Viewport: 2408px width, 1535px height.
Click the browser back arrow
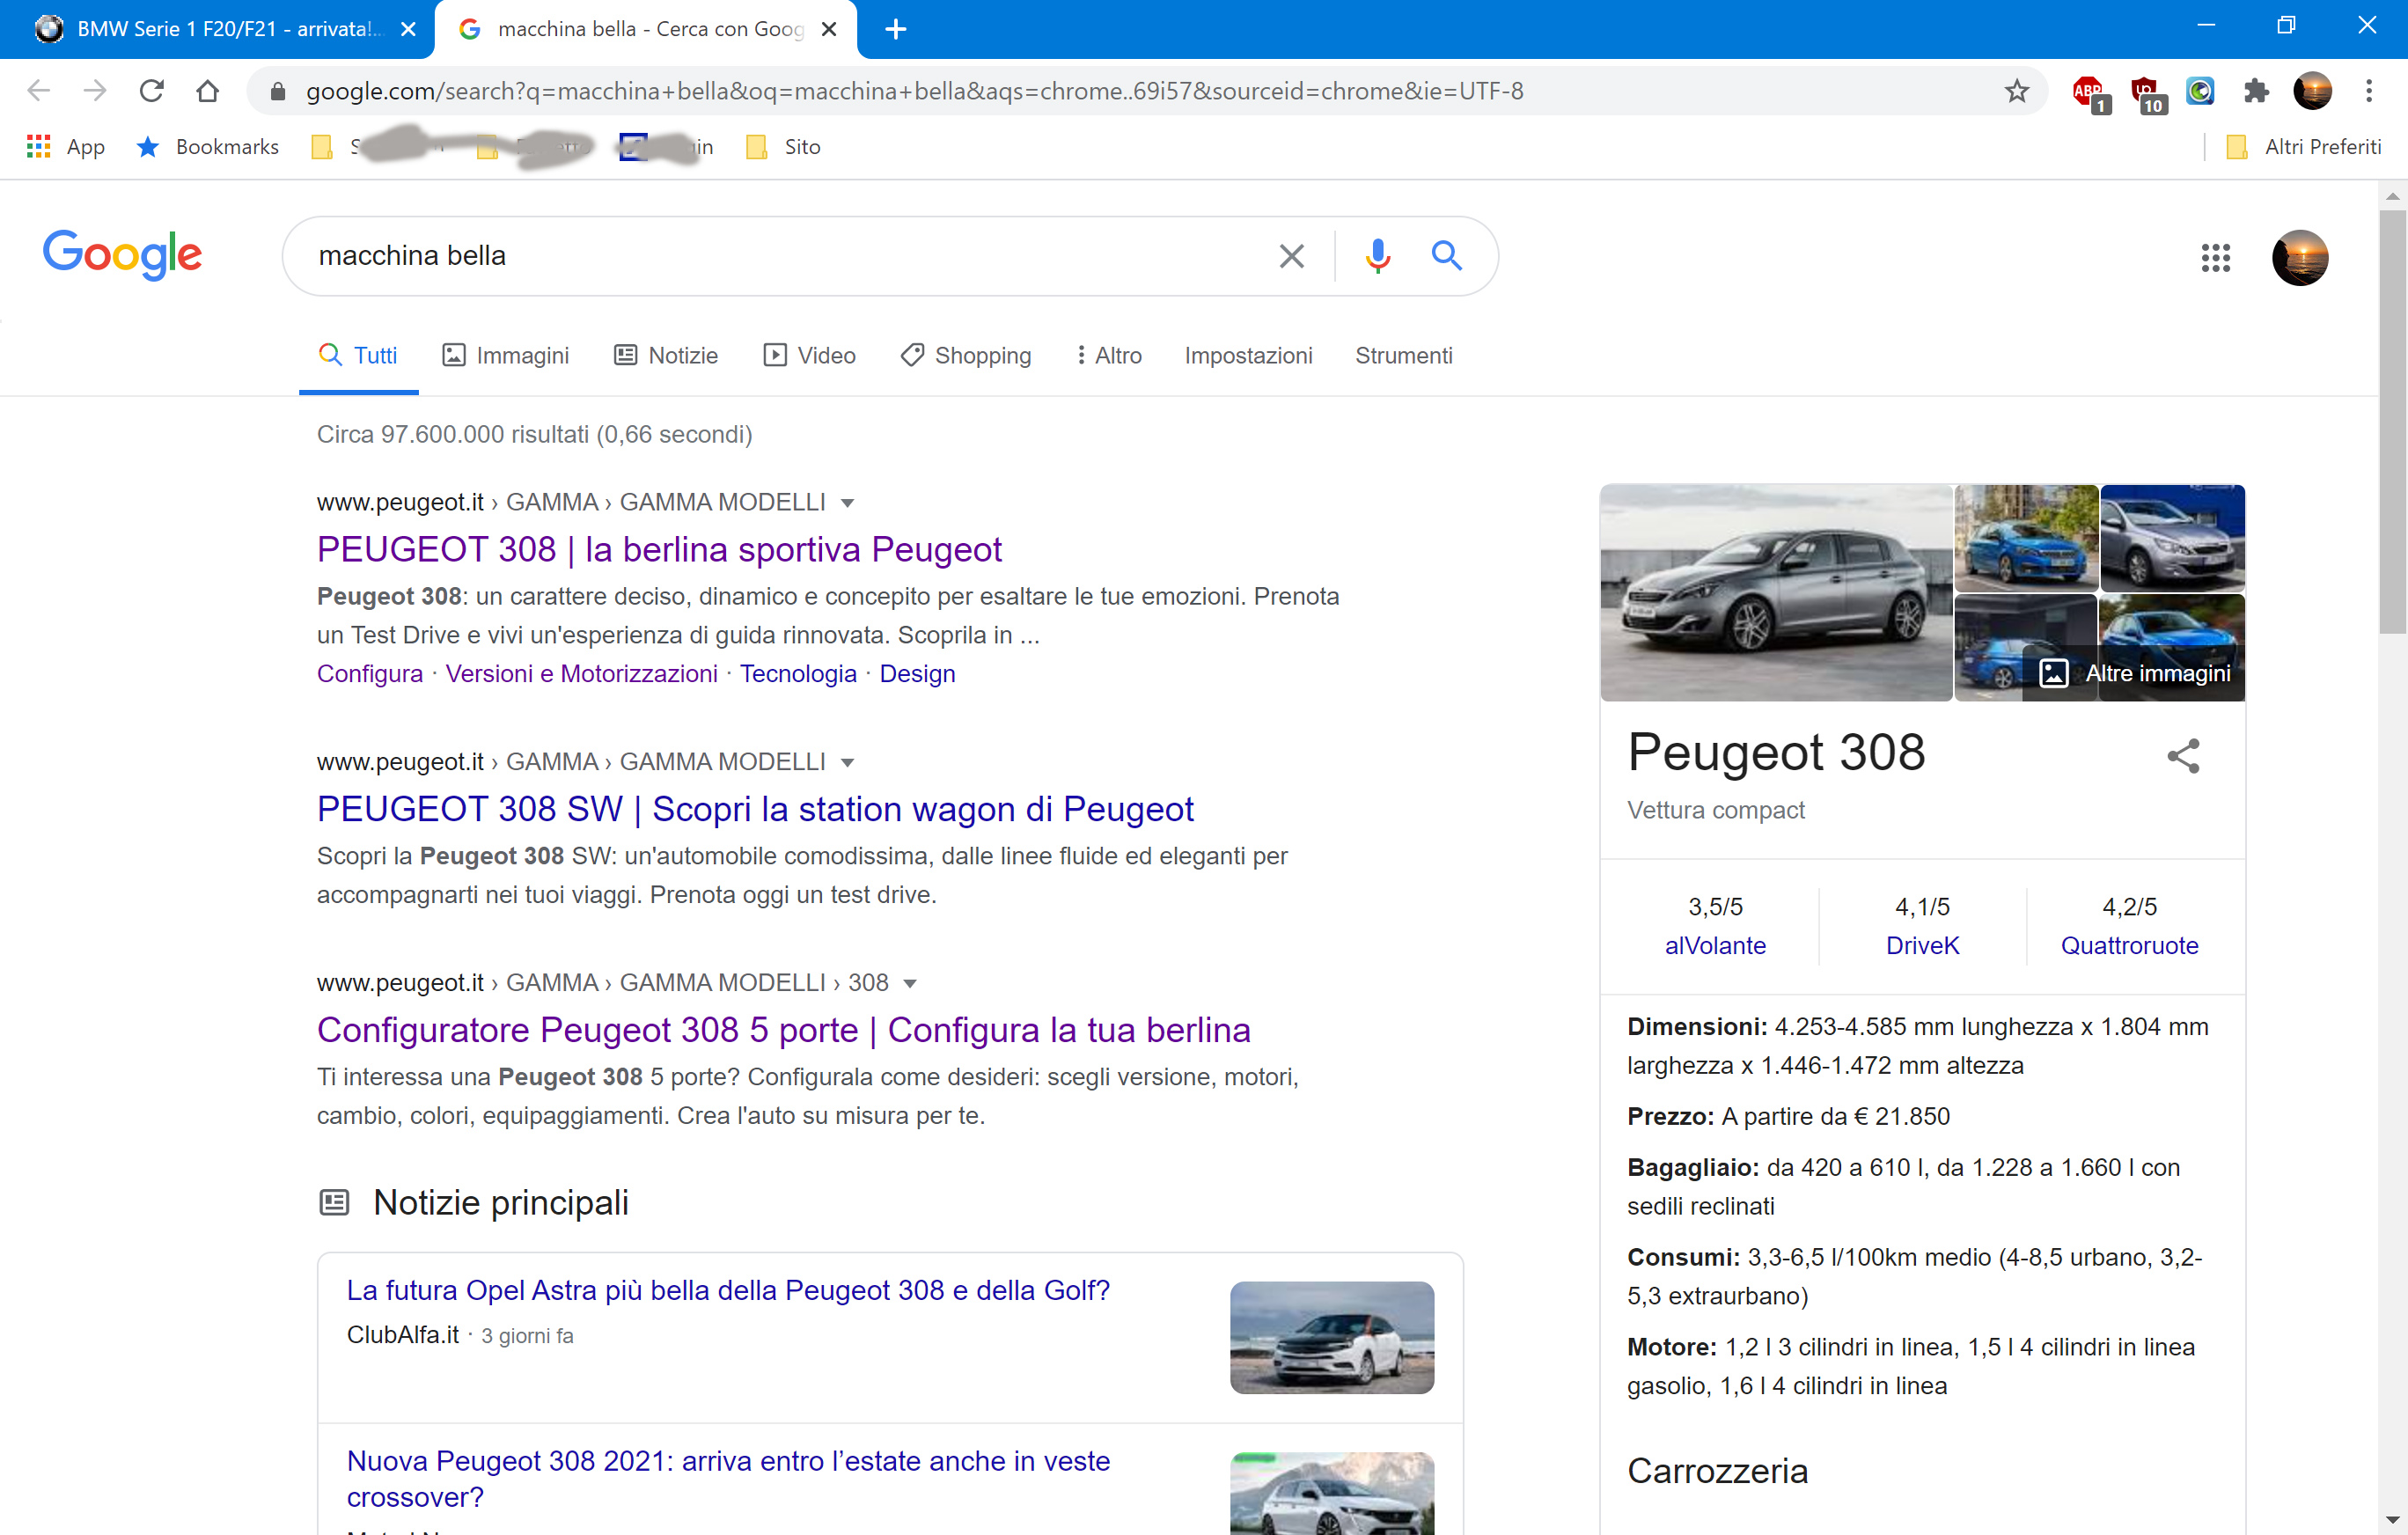pos(39,91)
